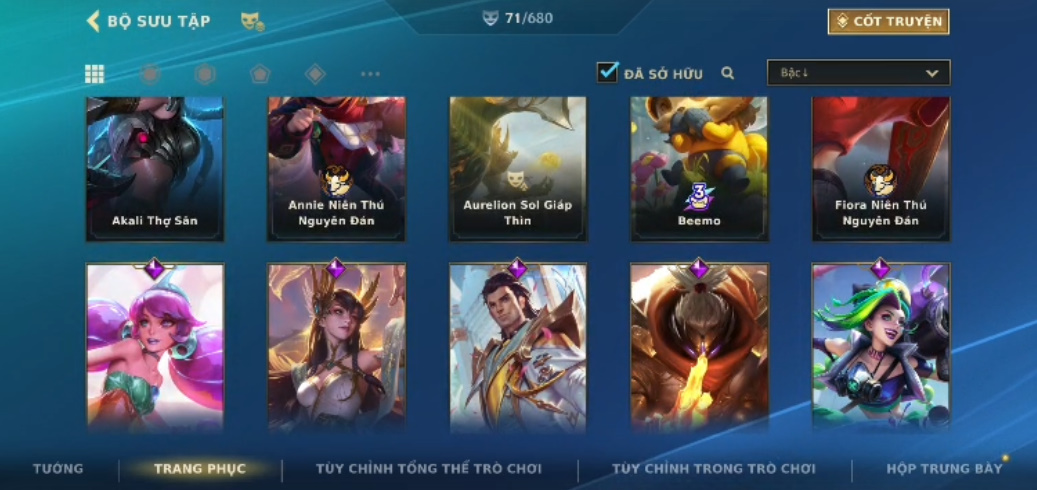Filter by the circle rarity gem icon

click(x=150, y=74)
